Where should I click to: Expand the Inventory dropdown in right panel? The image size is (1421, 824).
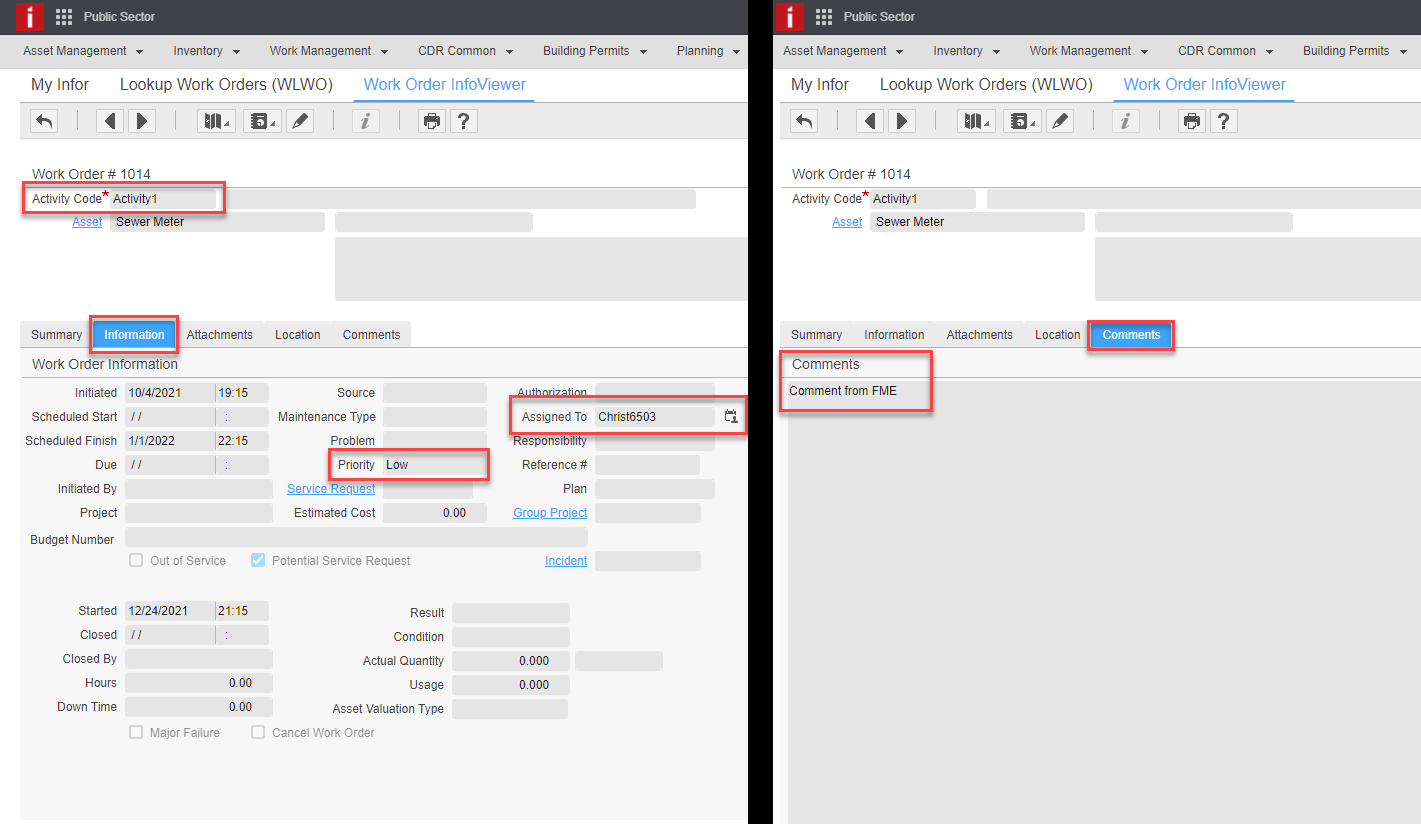(965, 51)
